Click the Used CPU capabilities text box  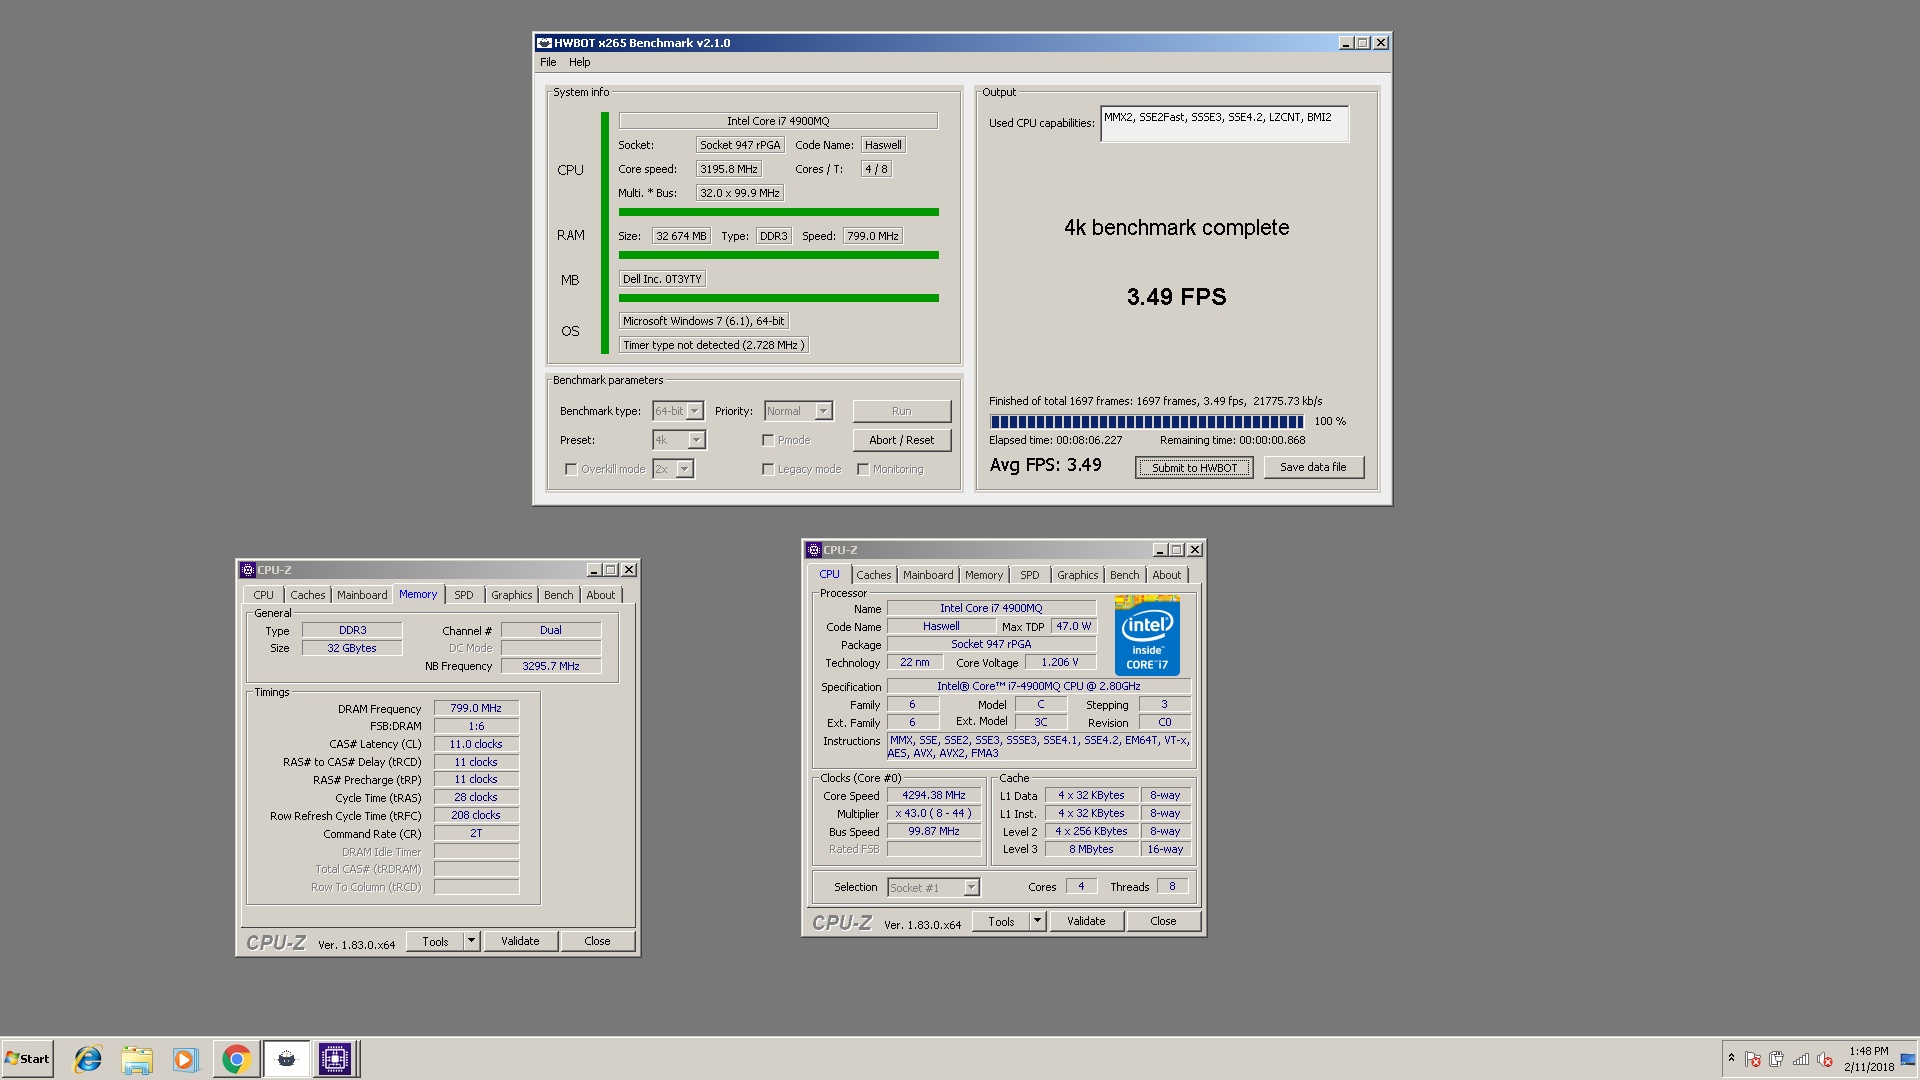tap(1224, 124)
